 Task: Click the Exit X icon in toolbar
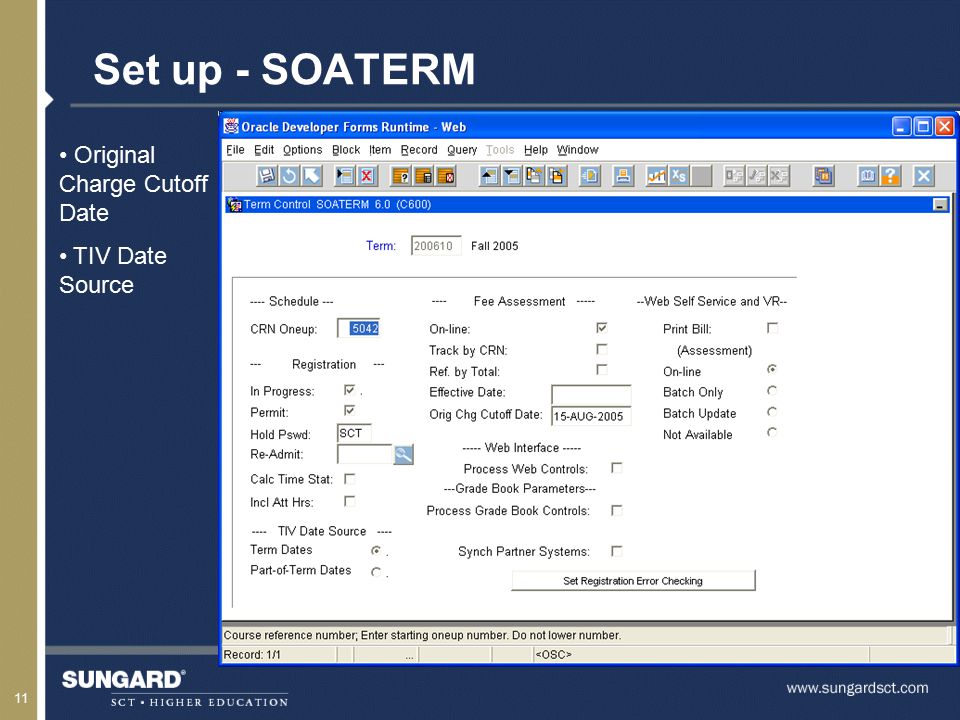[x=923, y=176]
